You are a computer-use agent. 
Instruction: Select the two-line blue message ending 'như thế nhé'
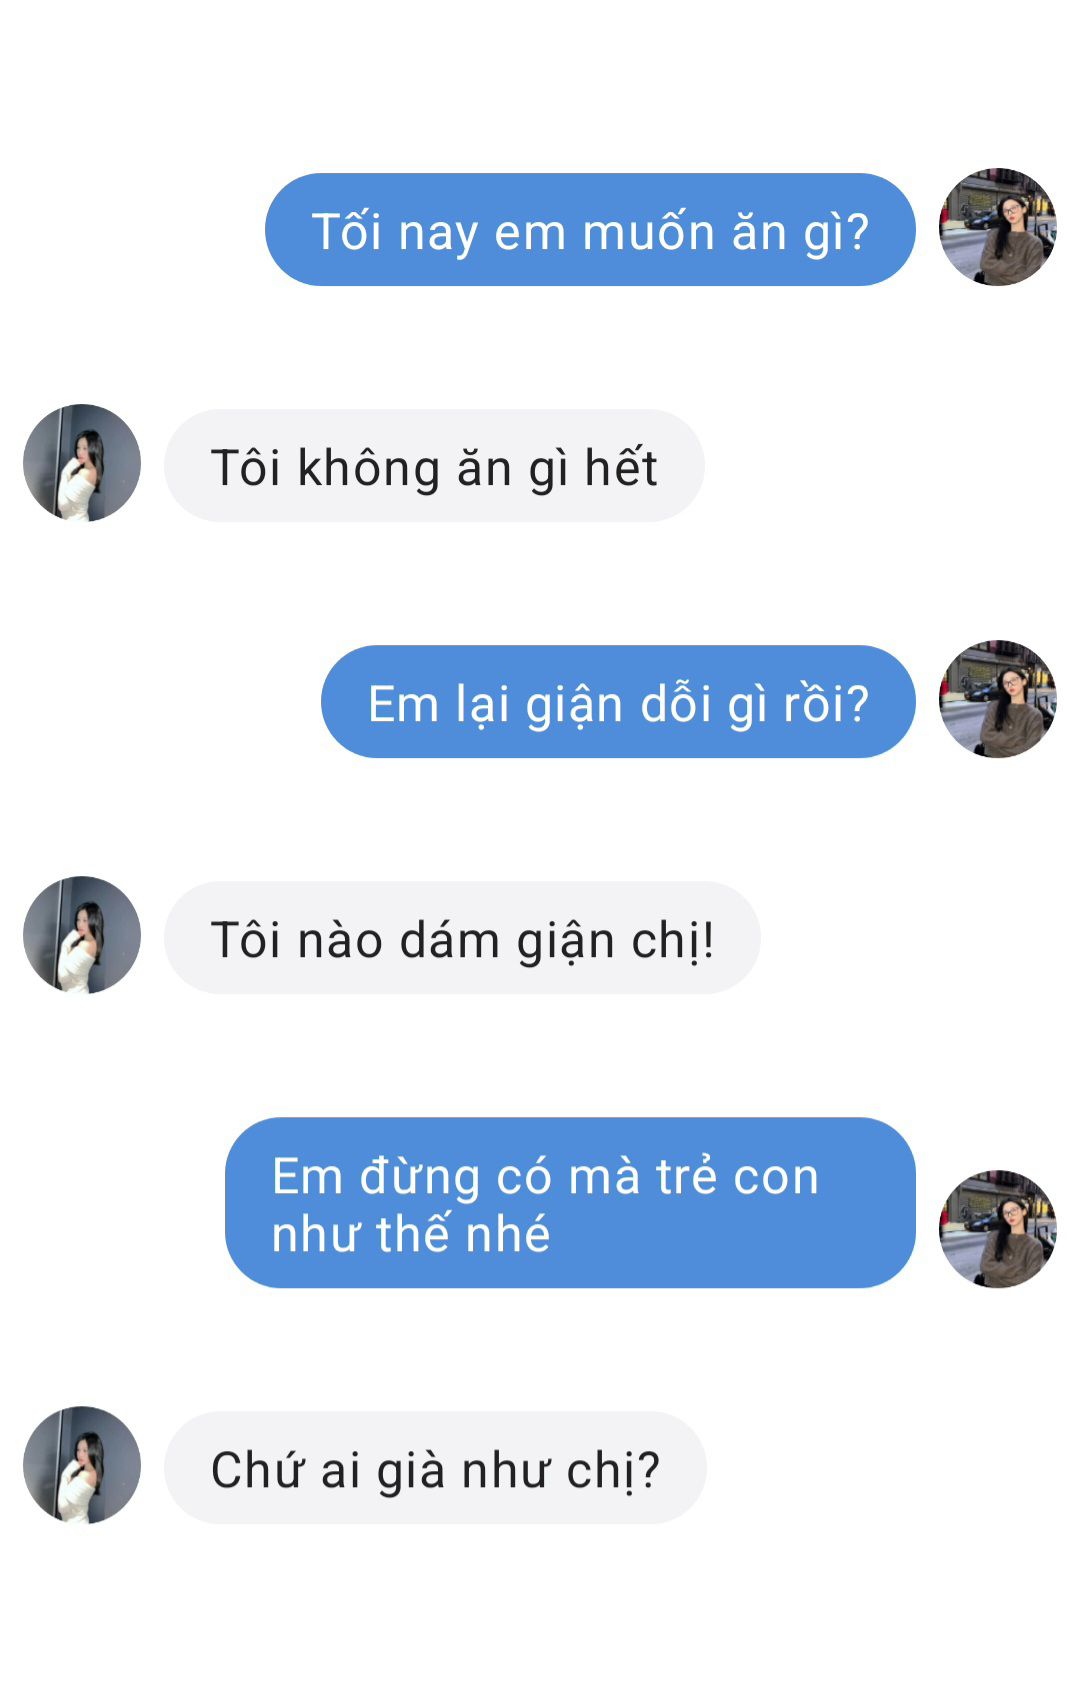570,1203
